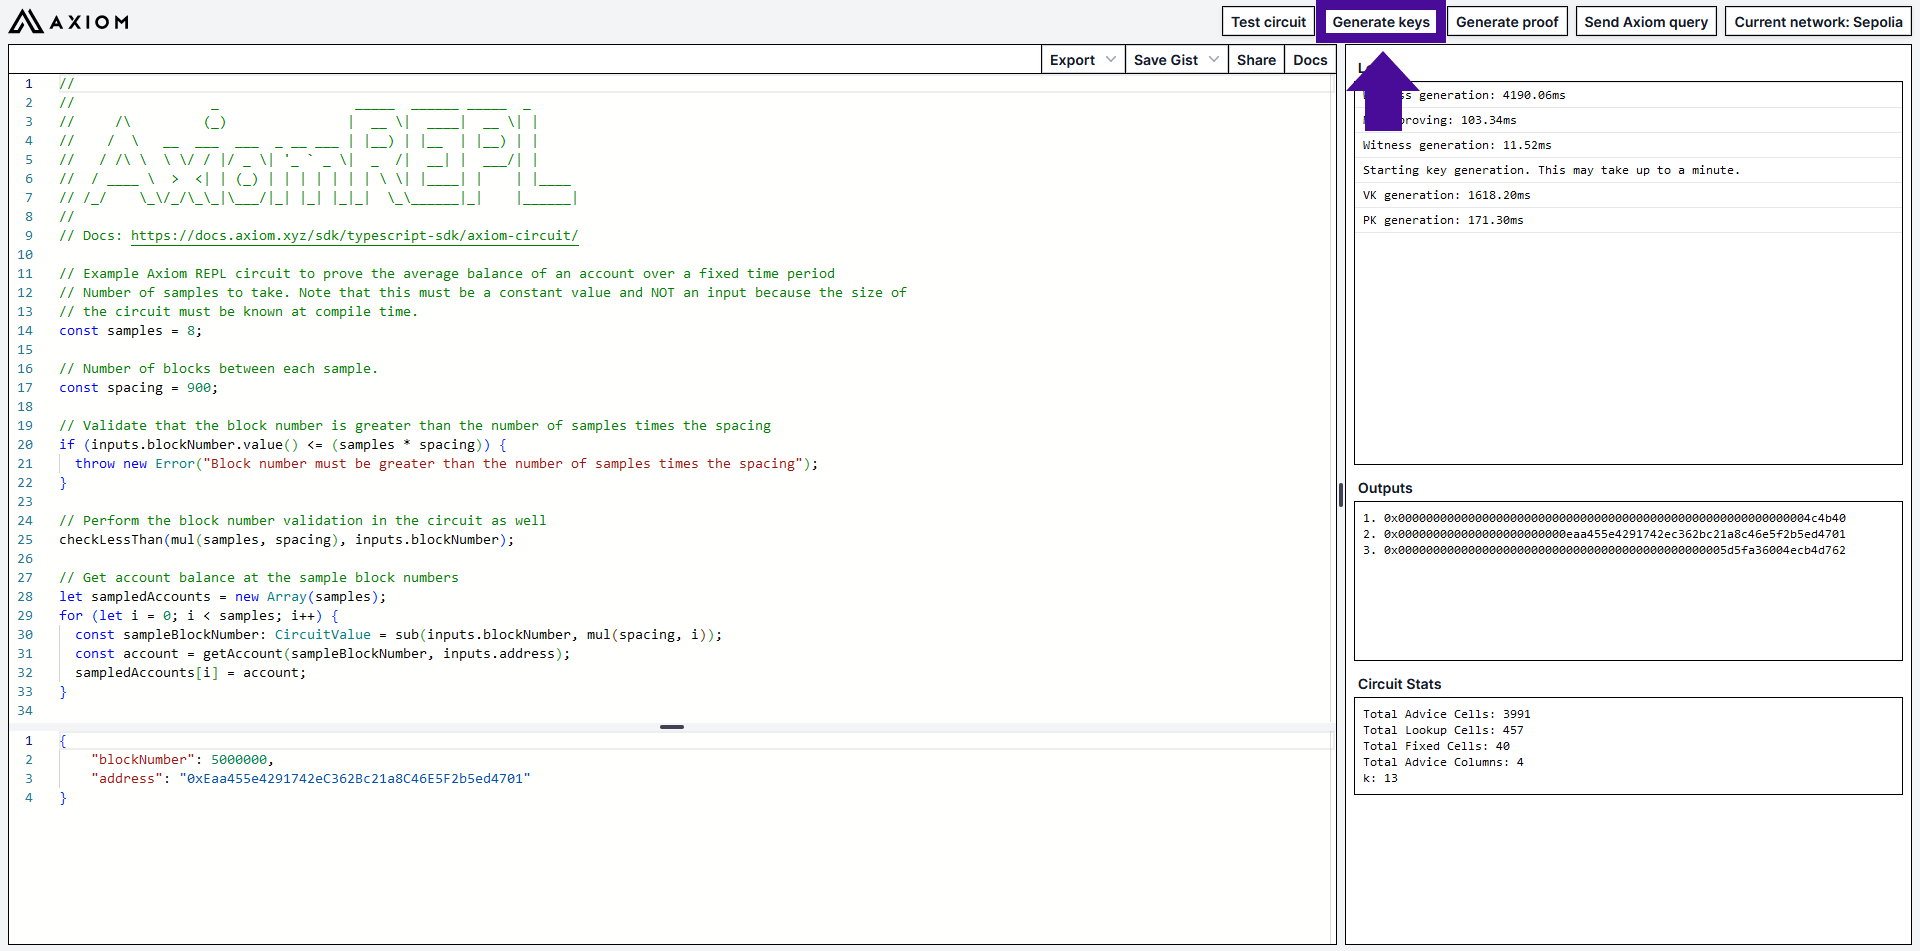Click the Total Advice Cells stat line
The height and width of the screenshot is (951, 1920).
pyautogui.click(x=1446, y=714)
